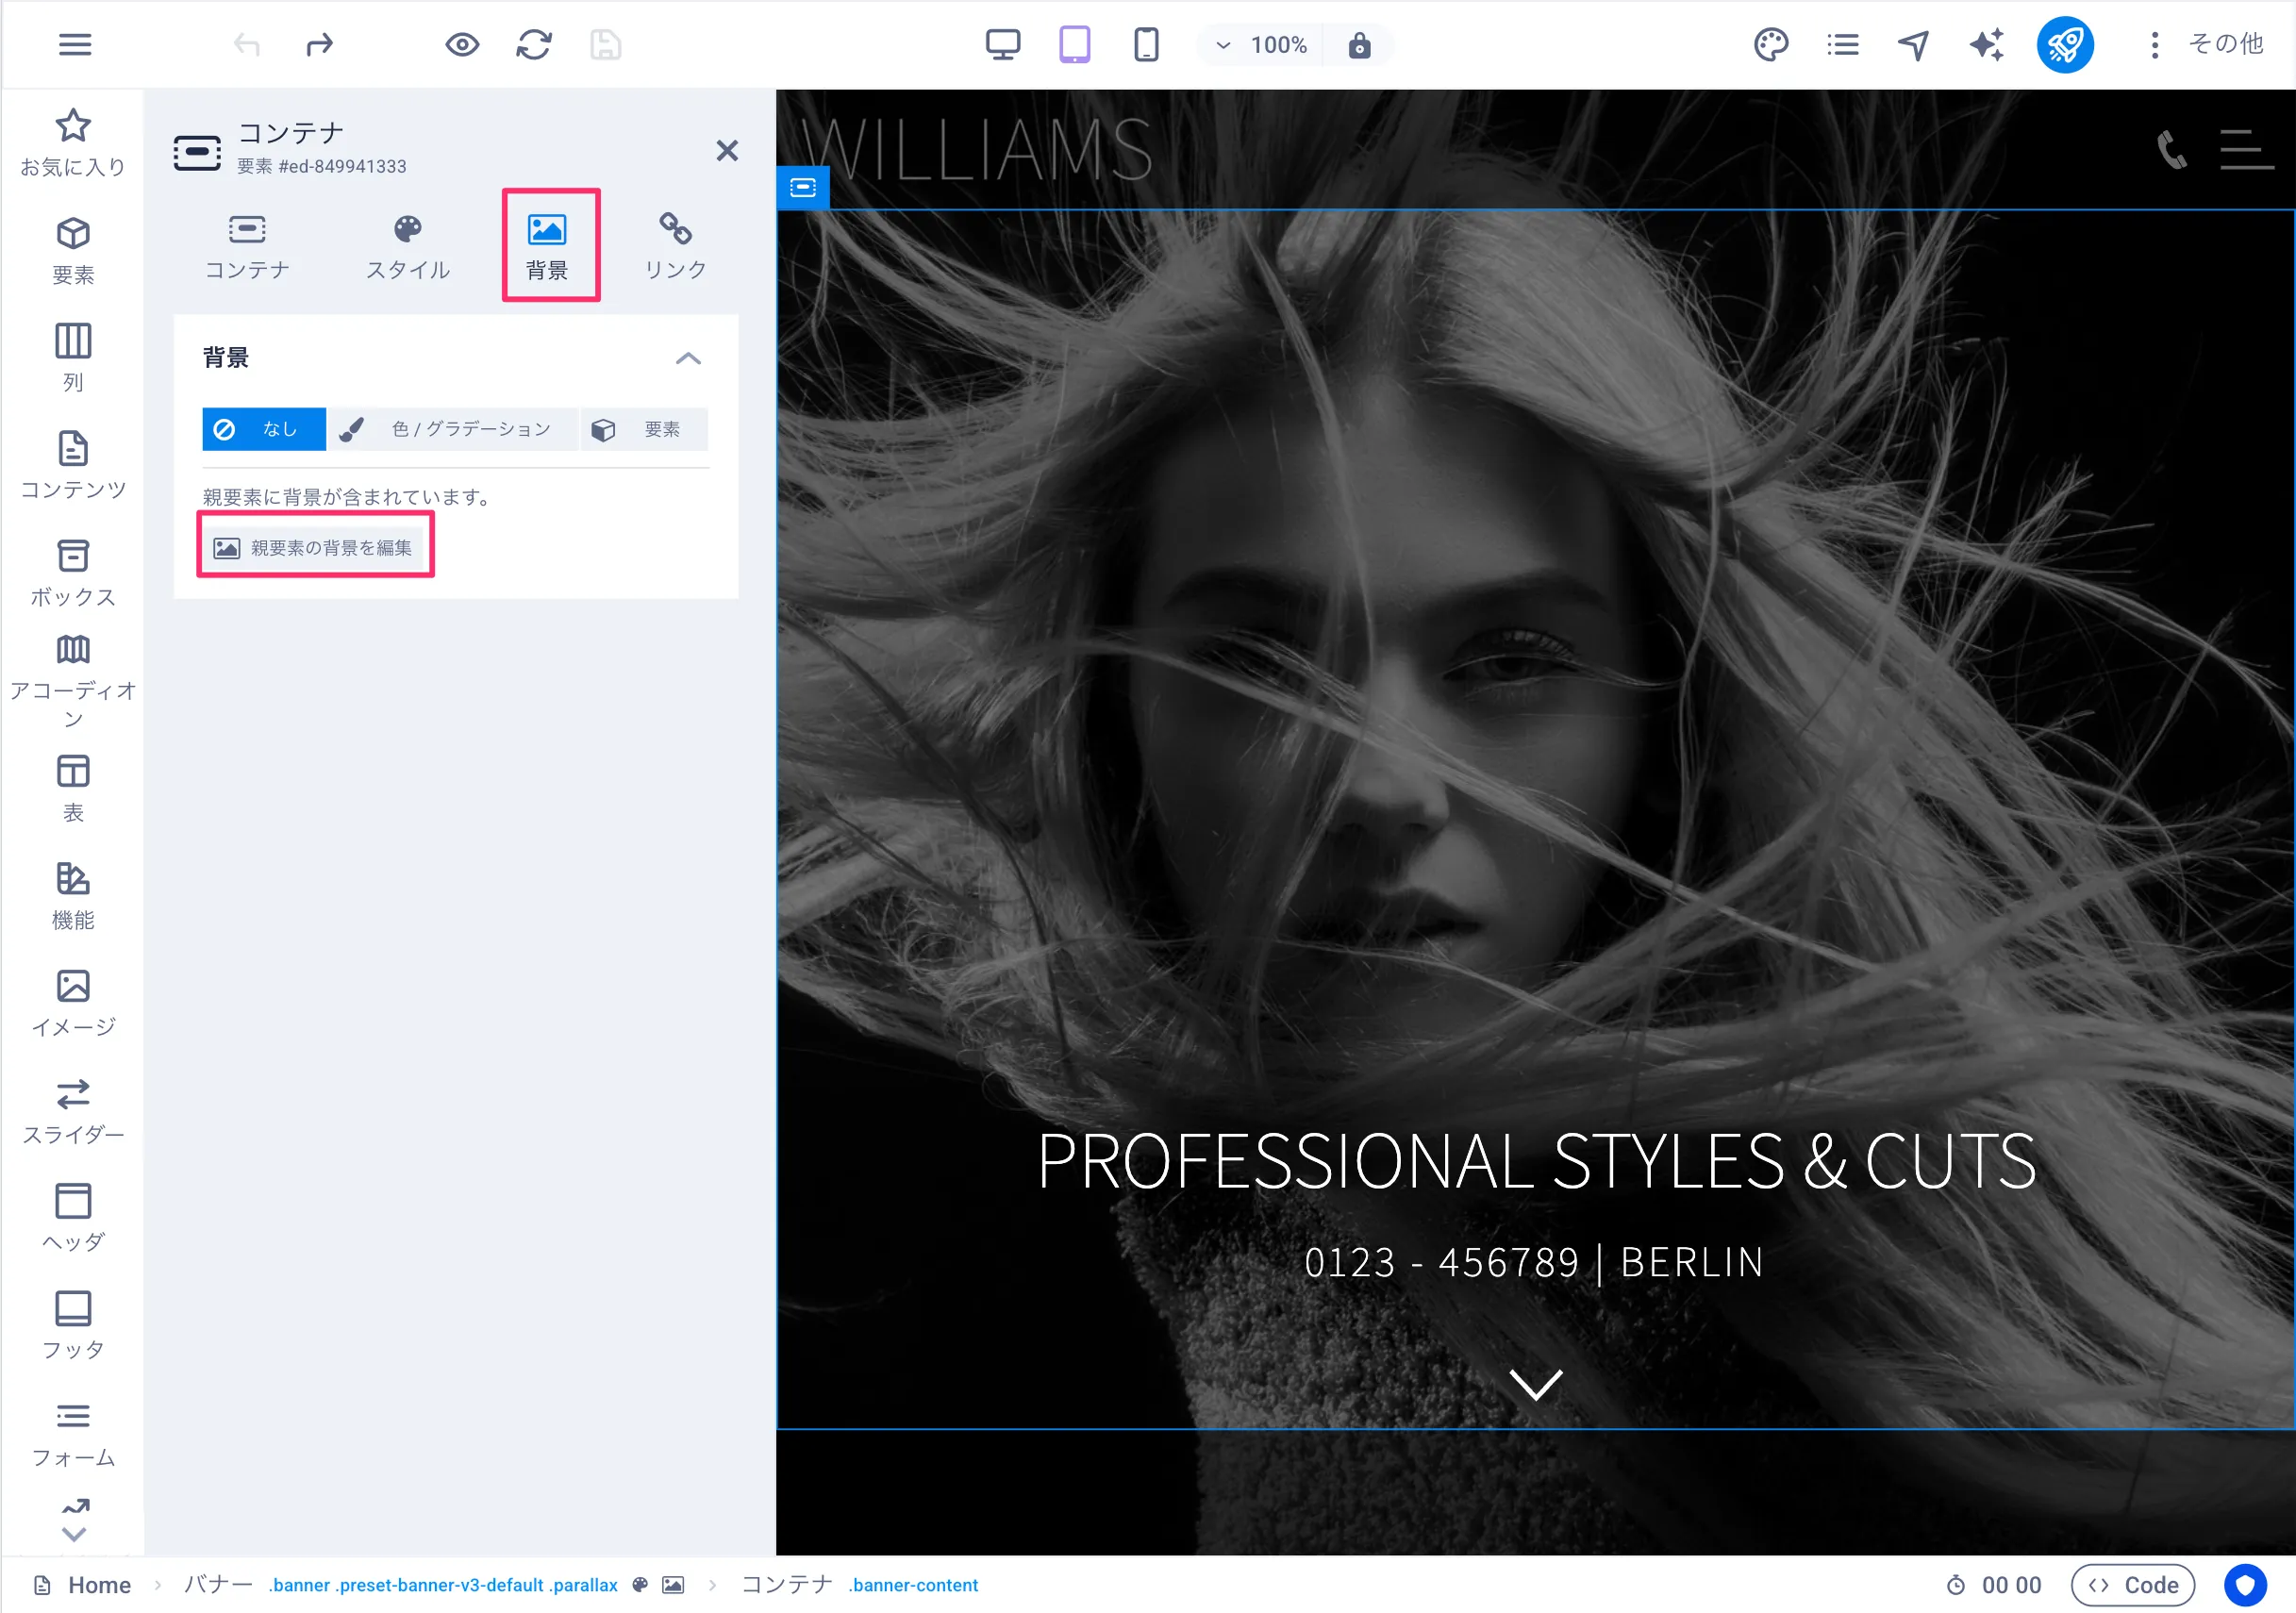Select 要素 background option
Viewport: 2296px width, 1613px height.
click(644, 429)
